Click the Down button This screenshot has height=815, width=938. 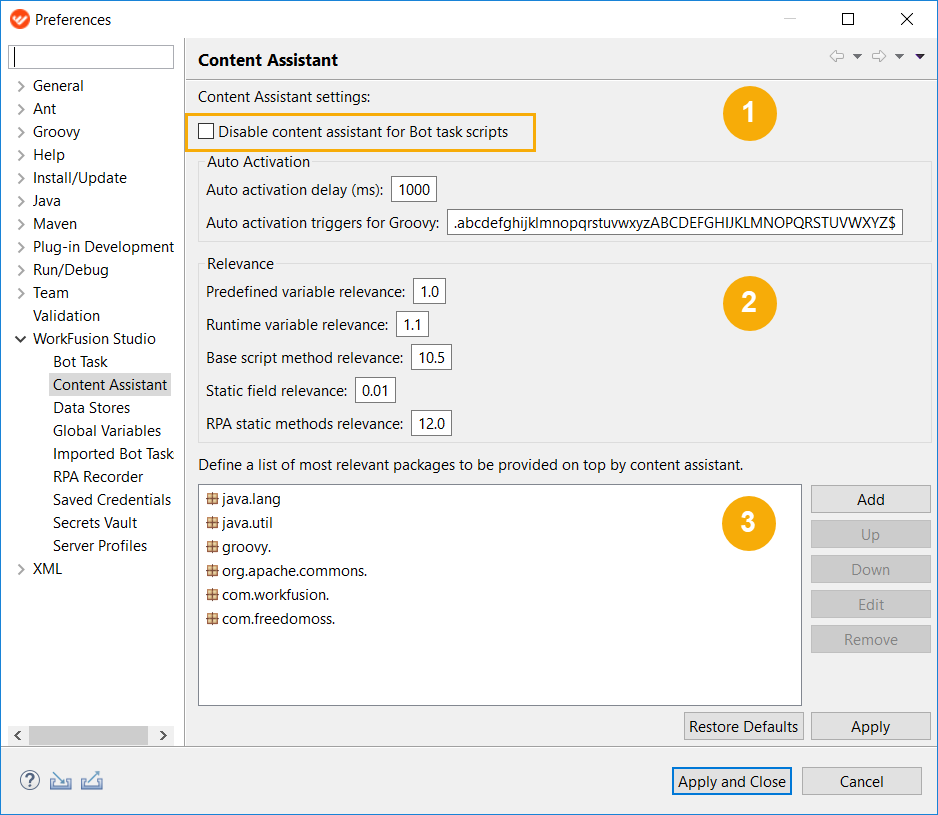(870, 569)
